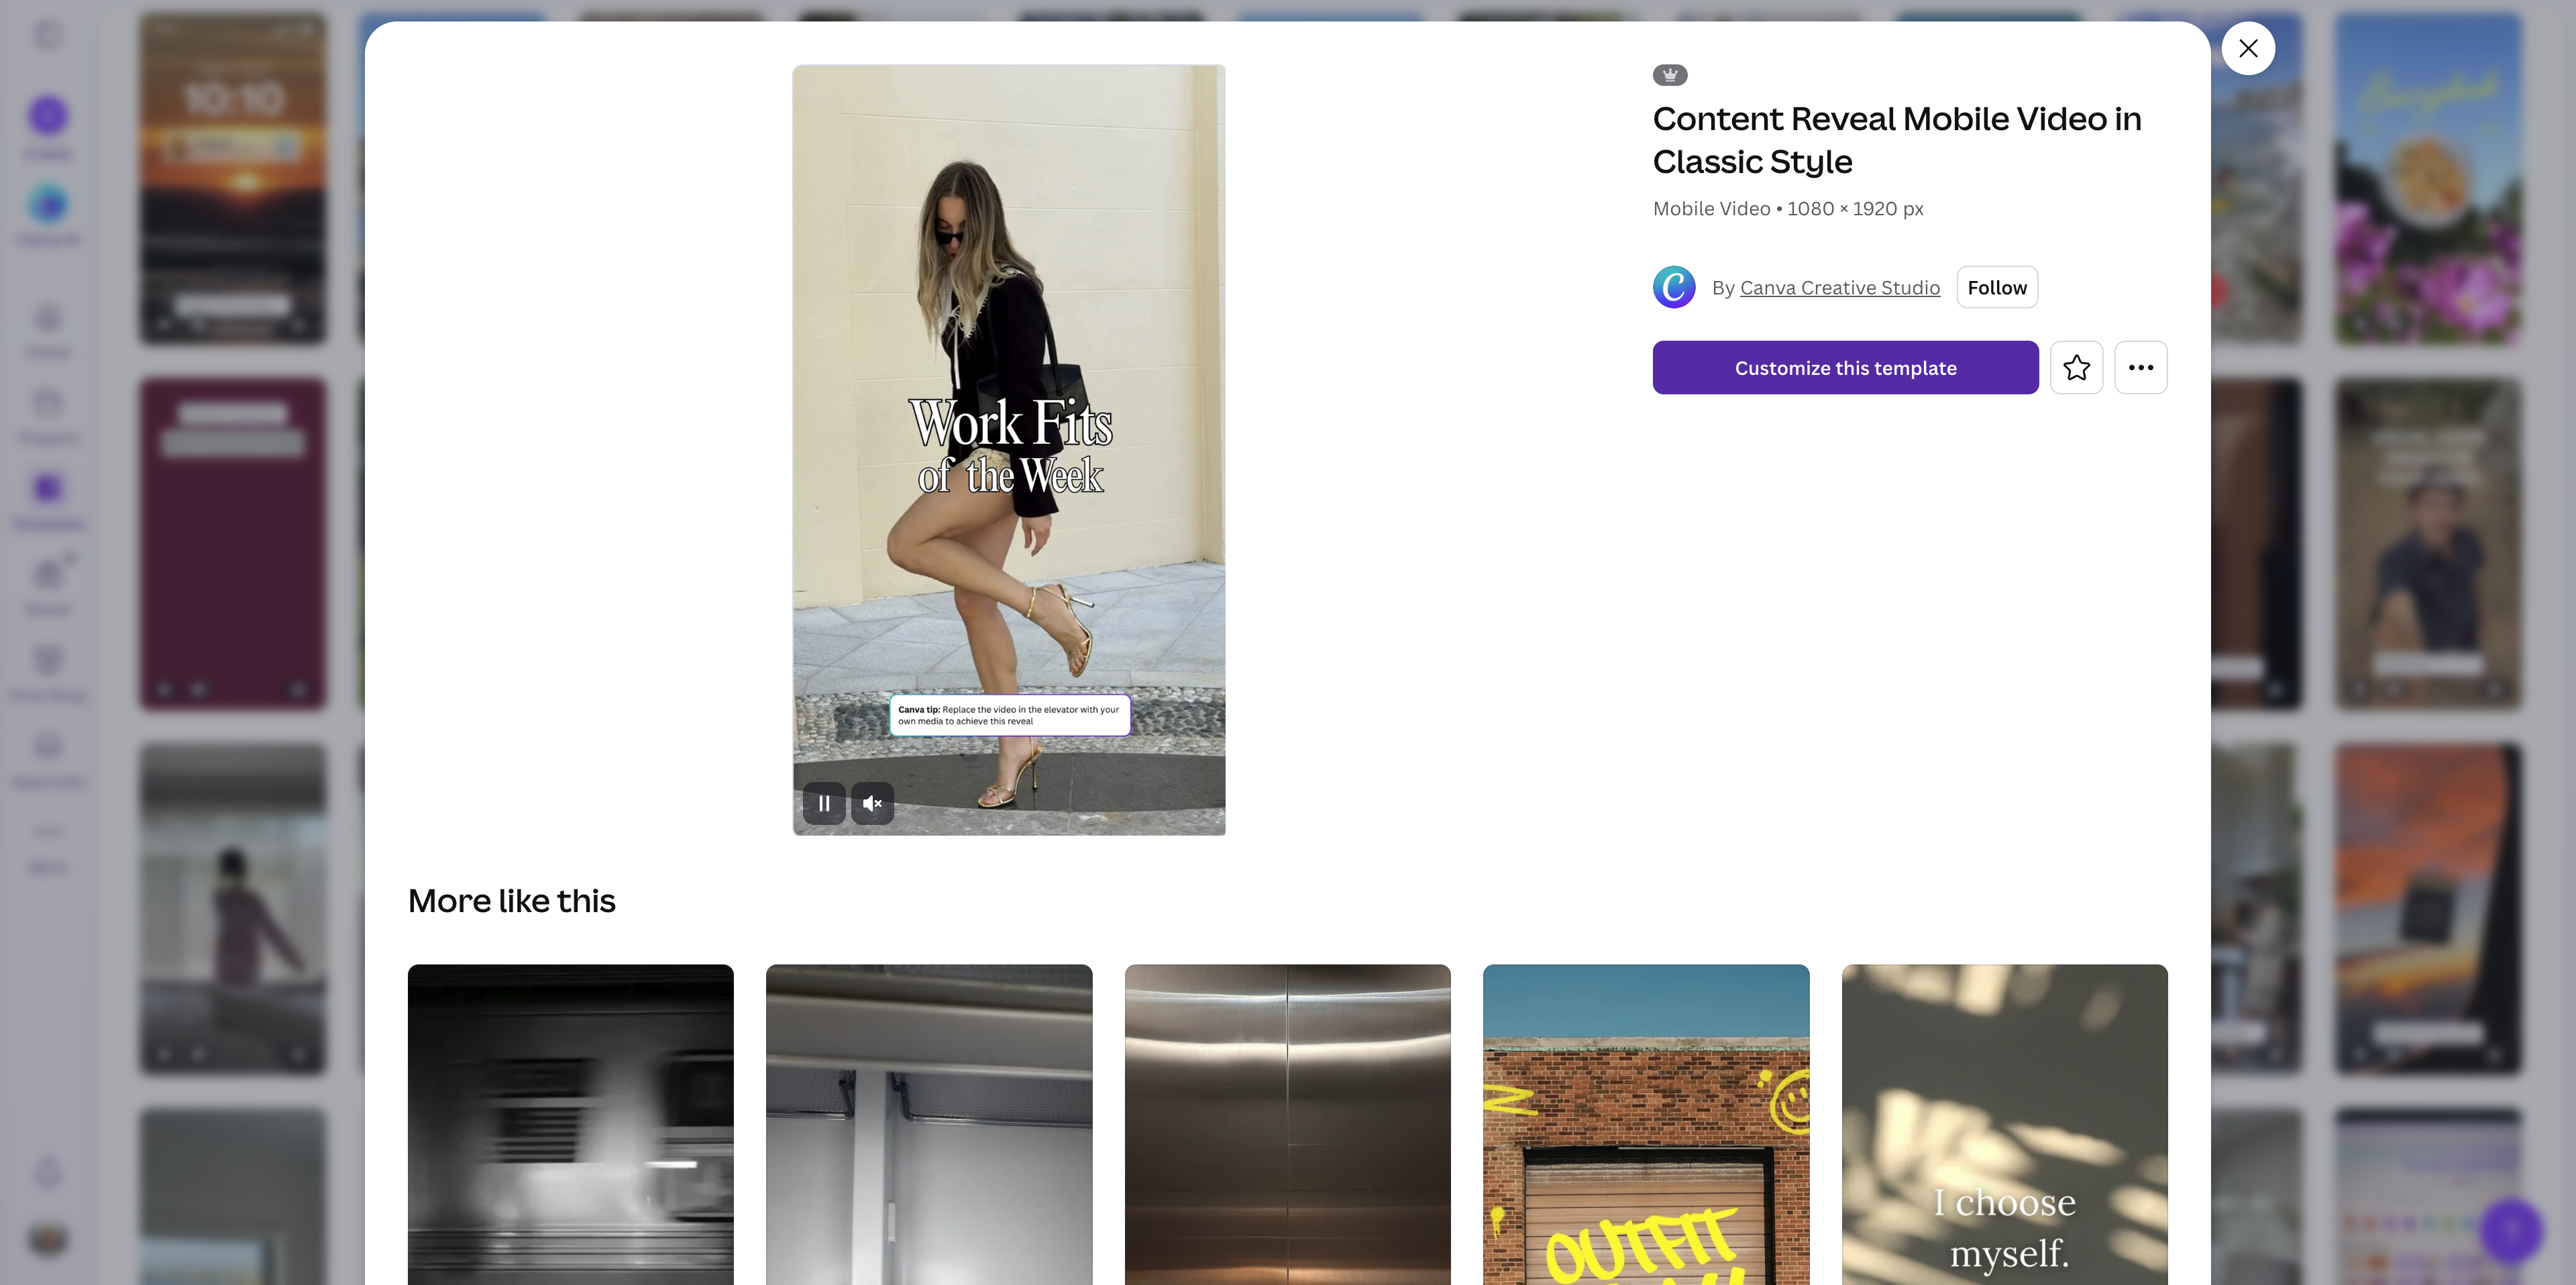Open the brick wall OUTFIT template
The width and height of the screenshot is (2576, 1285).
[1646, 1124]
